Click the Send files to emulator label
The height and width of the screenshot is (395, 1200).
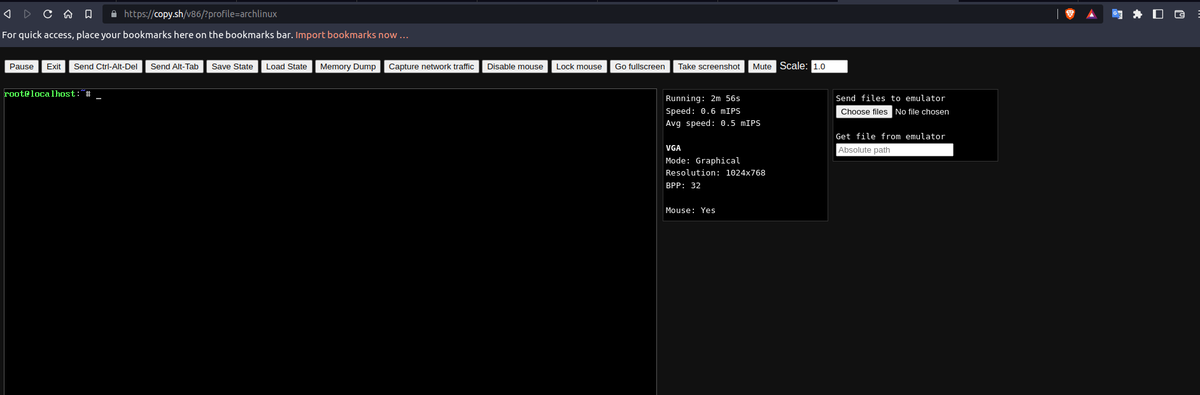click(x=890, y=98)
